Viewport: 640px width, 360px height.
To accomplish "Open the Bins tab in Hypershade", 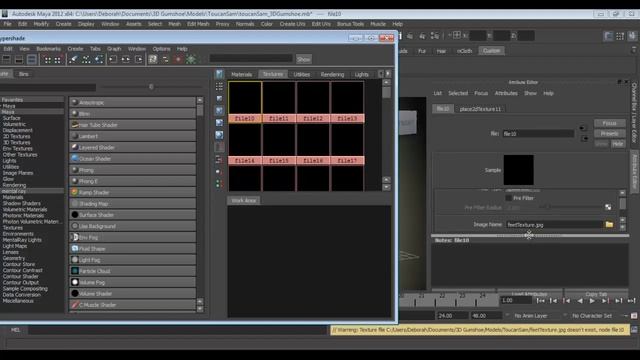I will click(x=24, y=74).
